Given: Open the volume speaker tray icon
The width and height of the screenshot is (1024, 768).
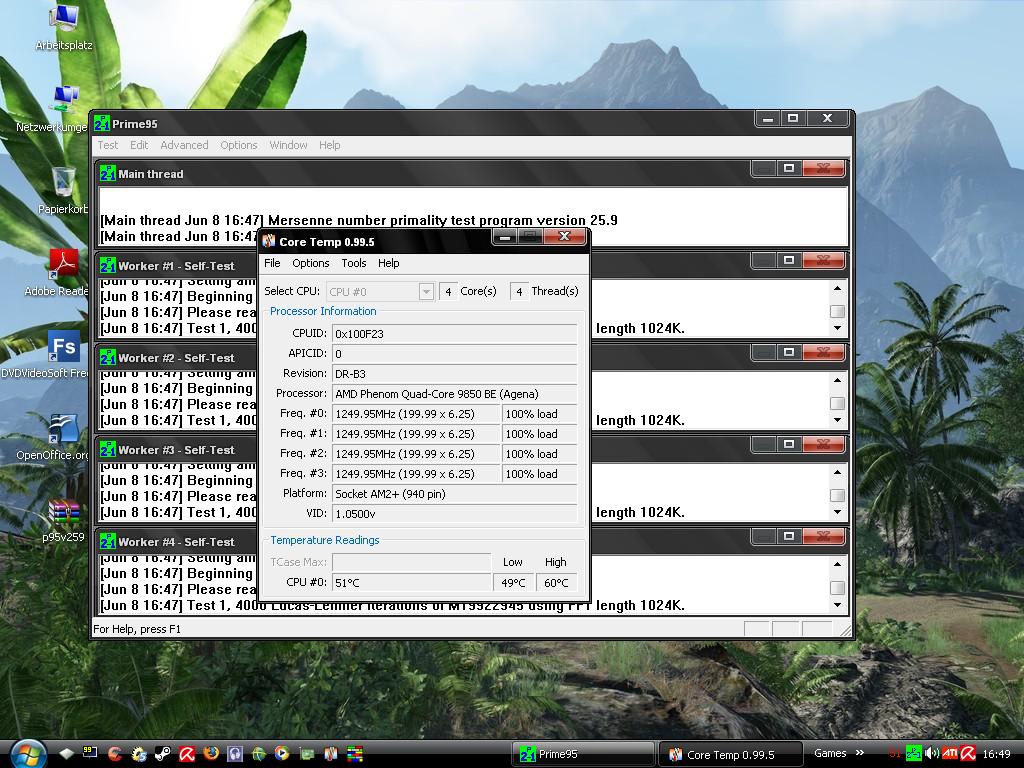Looking at the screenshot, I should pyautogui.click(x=932, y=753).
